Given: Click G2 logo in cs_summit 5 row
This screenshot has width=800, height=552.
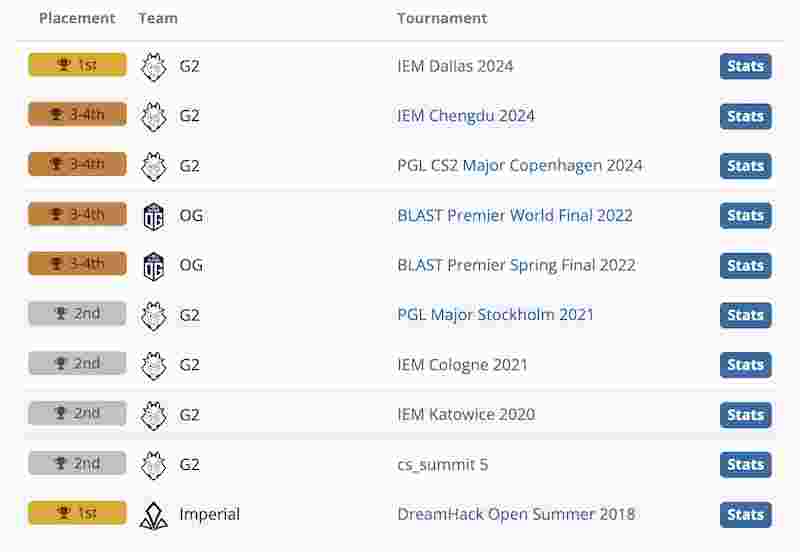Looking at the screenshot, I should point(154,465).
